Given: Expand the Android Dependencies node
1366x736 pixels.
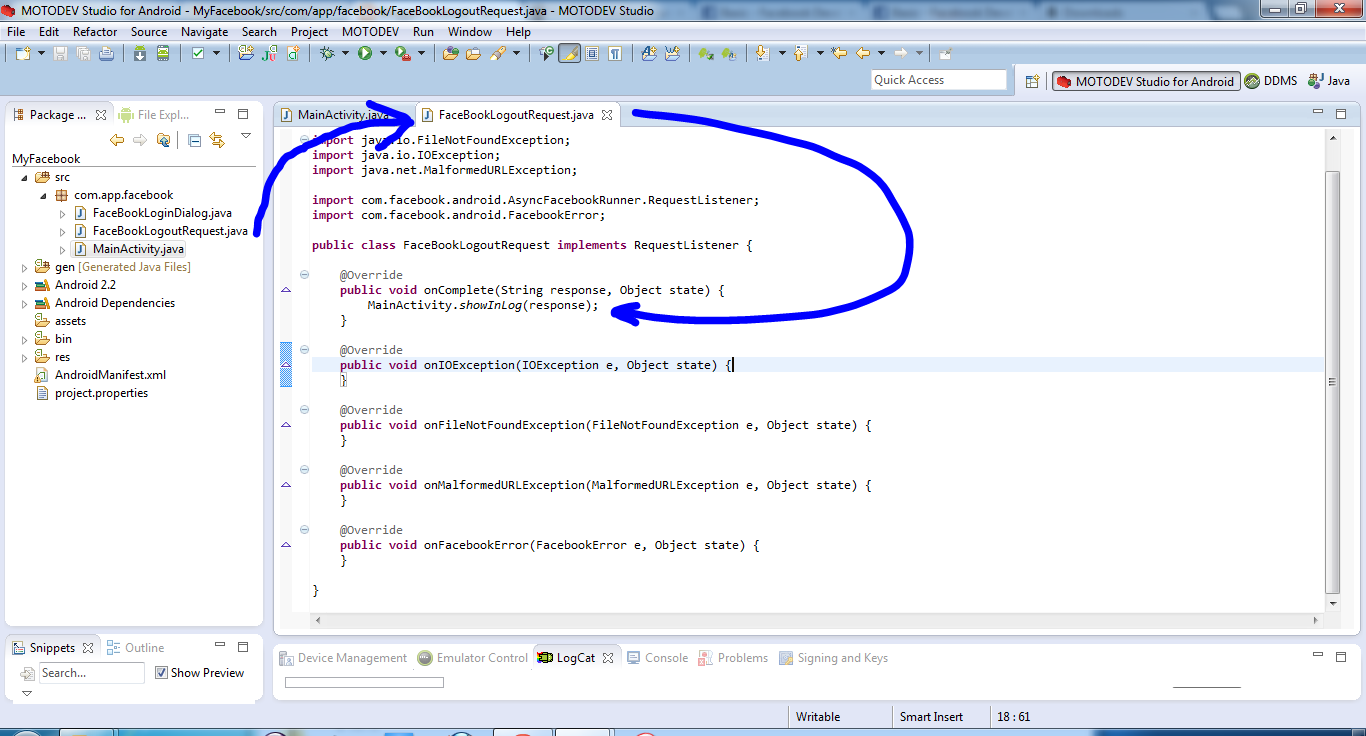Looking at the screenshot, I should pos(24,303).
